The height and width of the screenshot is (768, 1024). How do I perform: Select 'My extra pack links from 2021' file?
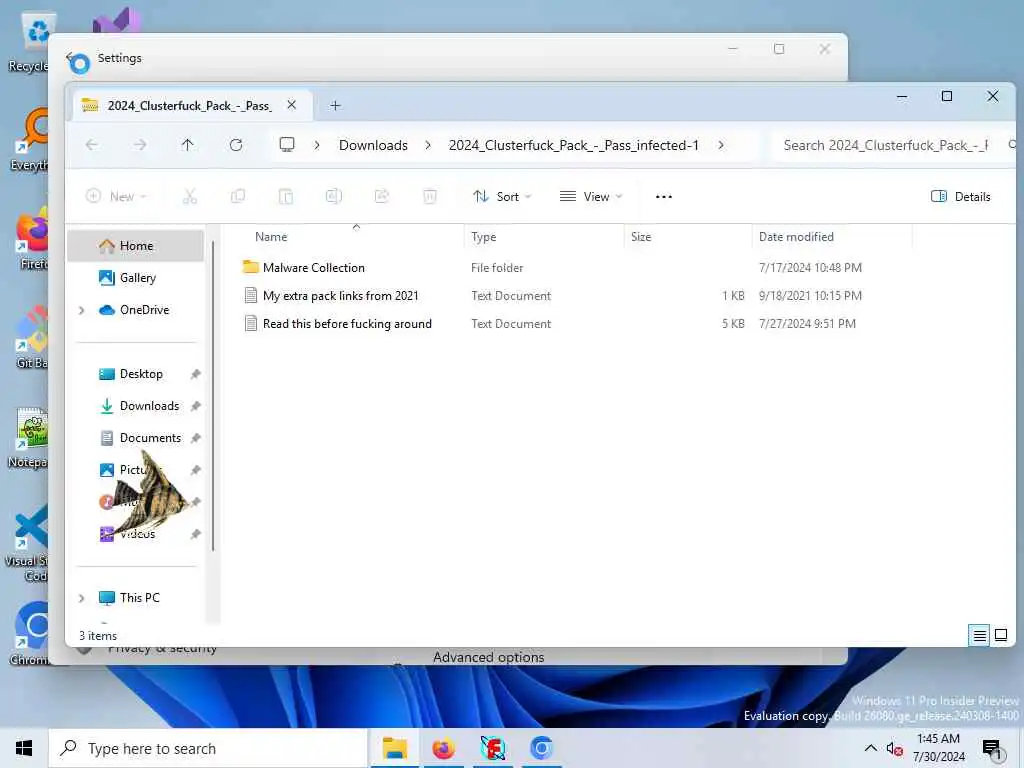coord(340,296)
